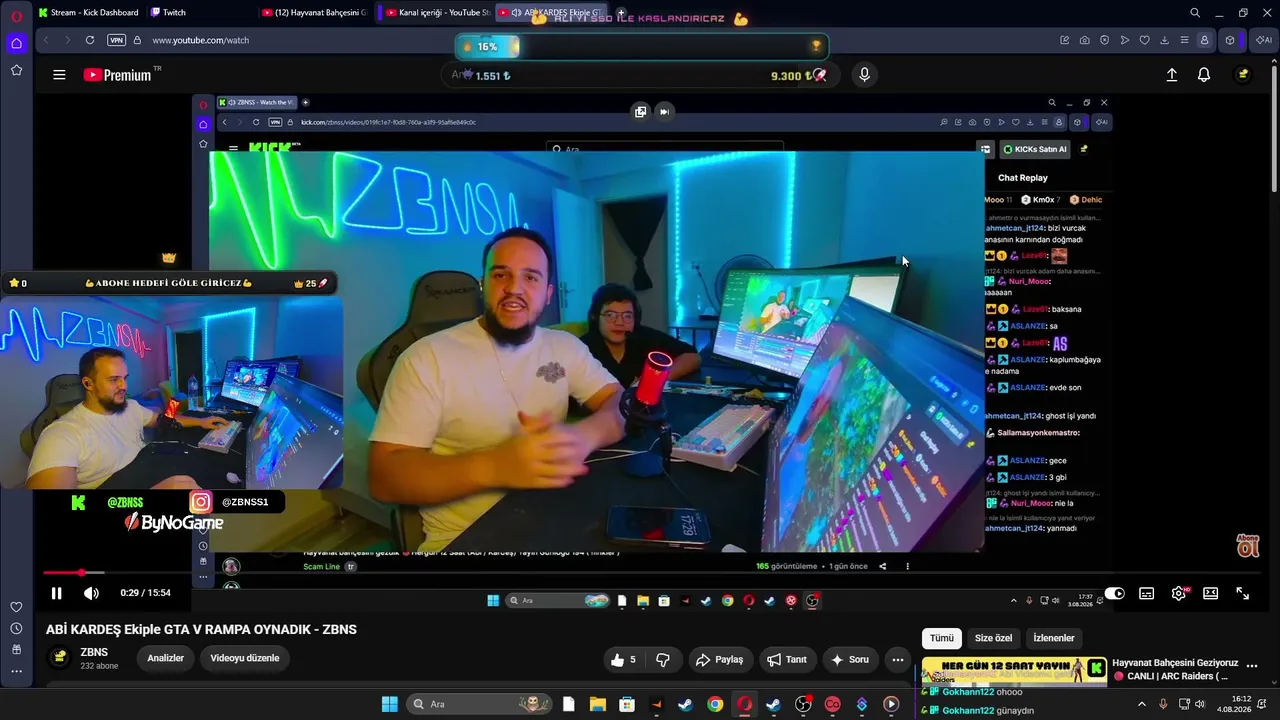Switch to theater mode

coord(1211,593)
